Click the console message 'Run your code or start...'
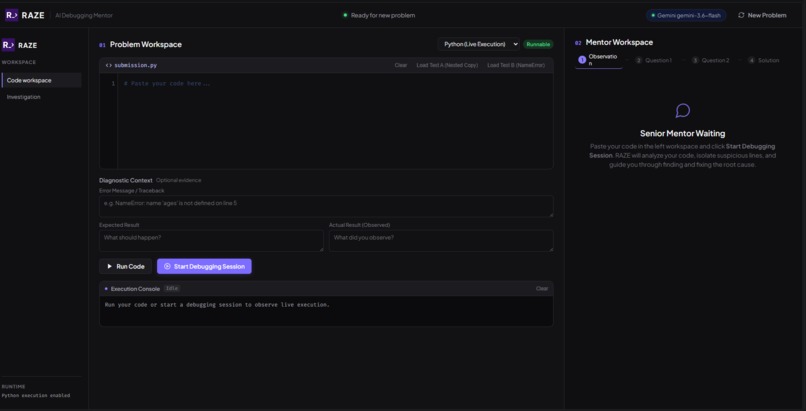The height and width of the screenshot is (411, 806). point(217,305)
